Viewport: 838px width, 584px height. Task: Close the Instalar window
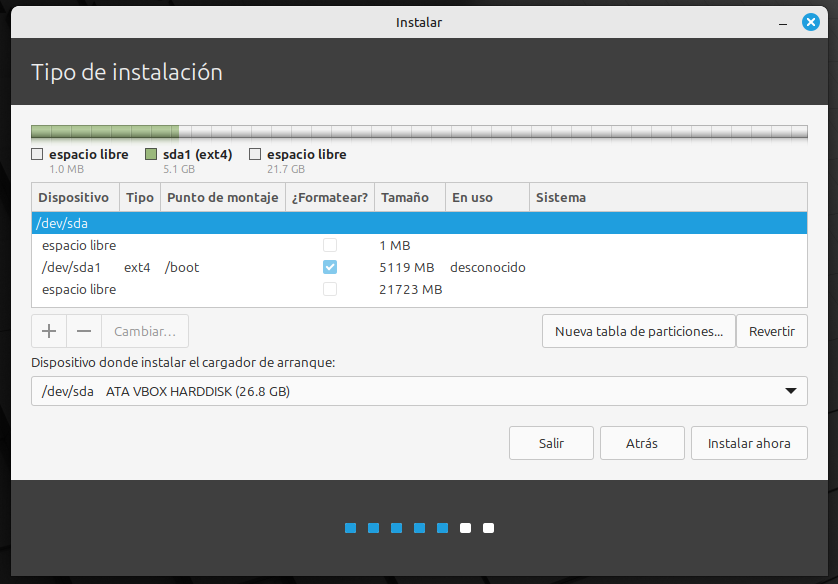[810, 22]
